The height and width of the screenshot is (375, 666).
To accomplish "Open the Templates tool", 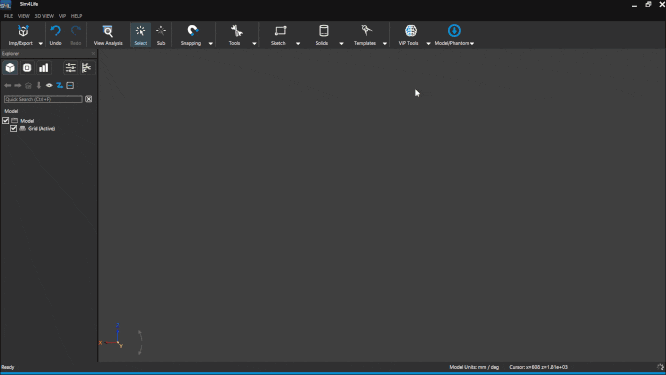I will click(365, 35).
